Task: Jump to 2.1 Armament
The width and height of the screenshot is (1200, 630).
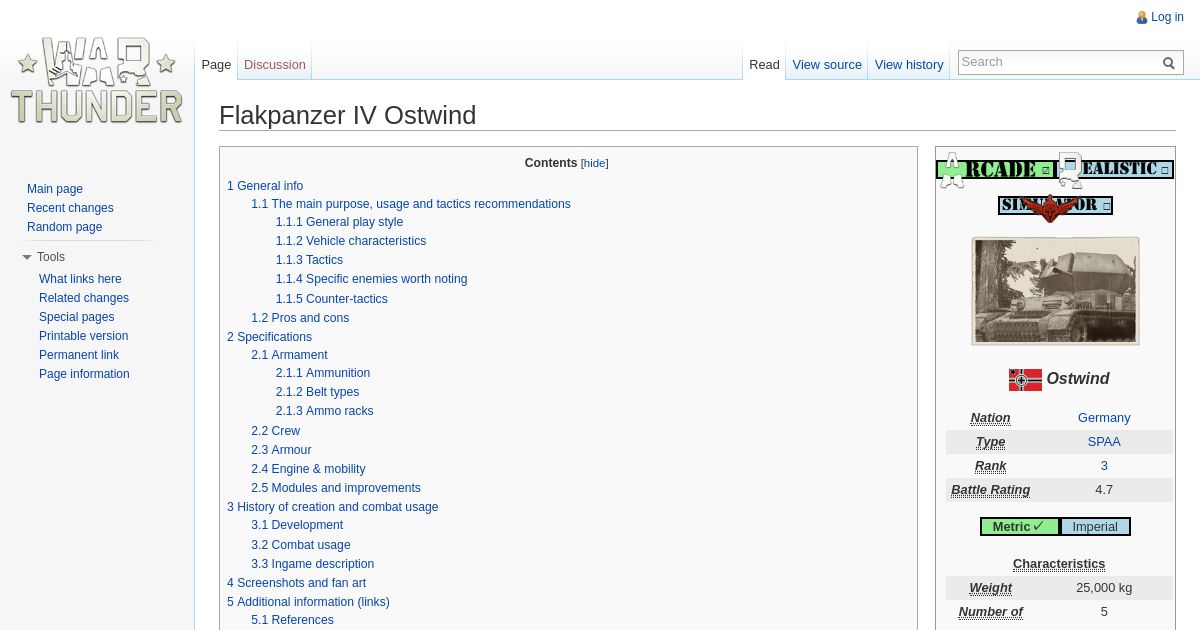Action: (x=289, y=355)
